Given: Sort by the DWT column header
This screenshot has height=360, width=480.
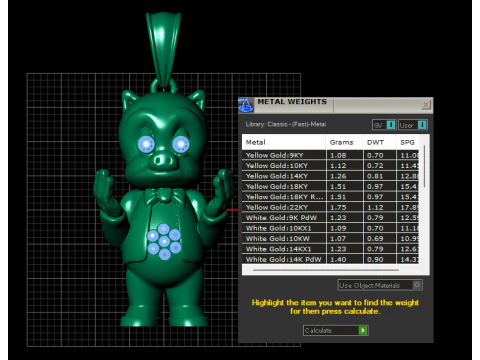Looking at the screenshot, I should (x=380, y=142).
